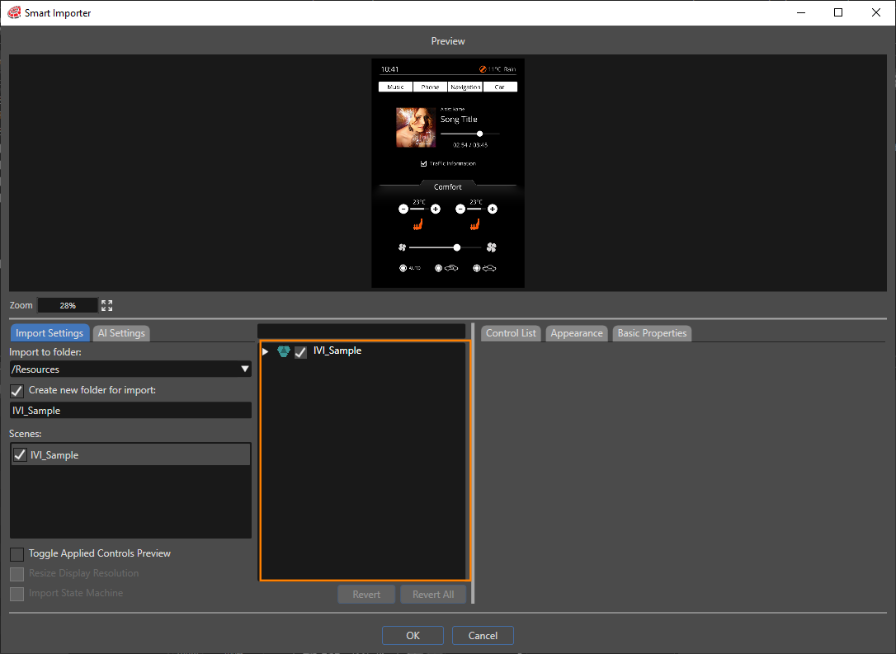
Task: Click the new folder name field IVI_Sample
Action: coord(130,410)
